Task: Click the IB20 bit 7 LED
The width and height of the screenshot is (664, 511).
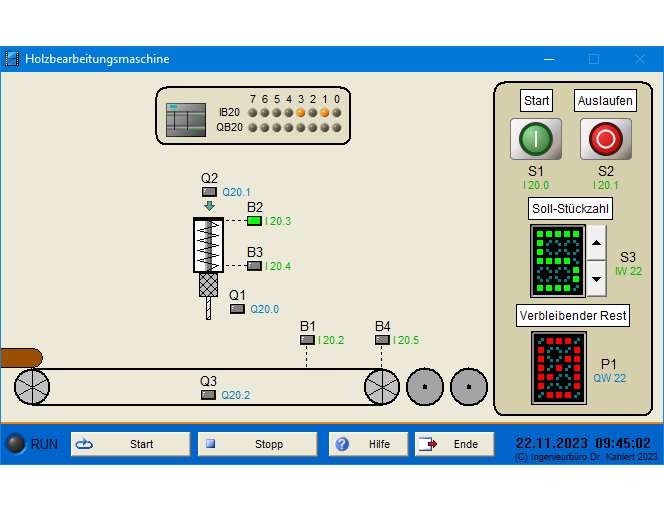Action: (x=253, y=113)
